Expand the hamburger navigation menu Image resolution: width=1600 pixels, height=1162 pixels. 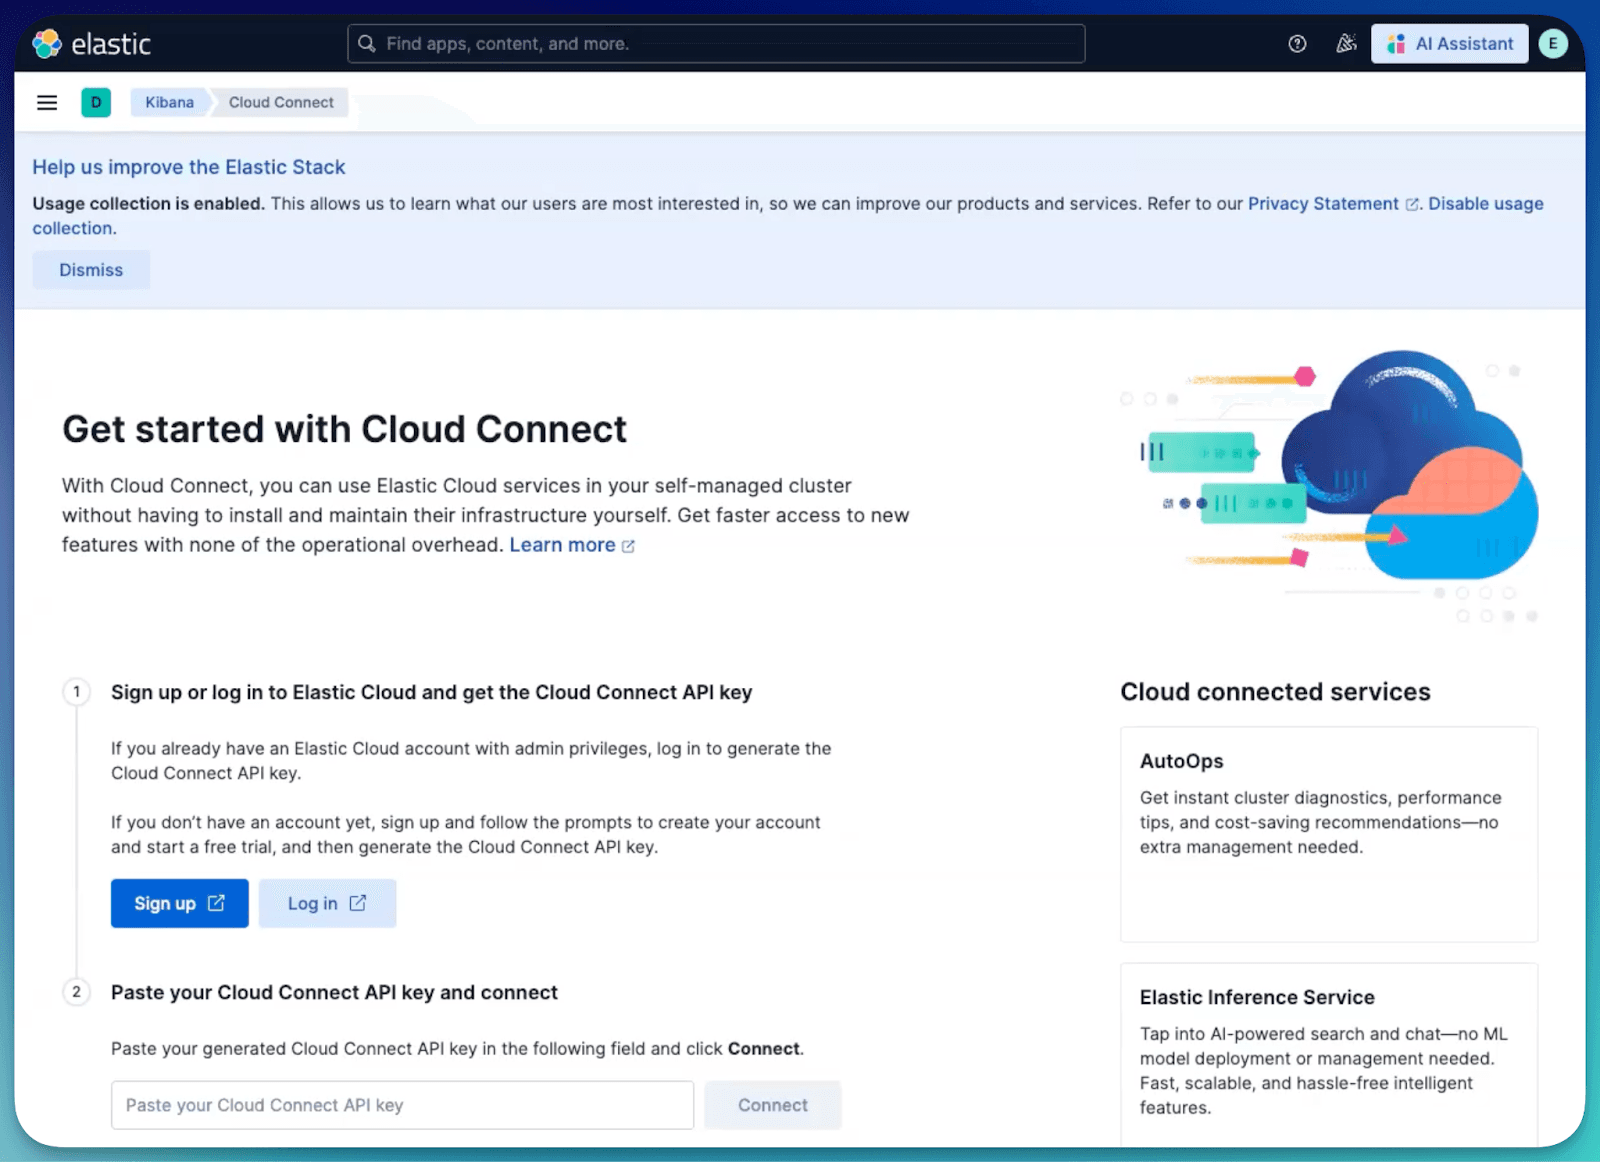click(x=46, y=102)
